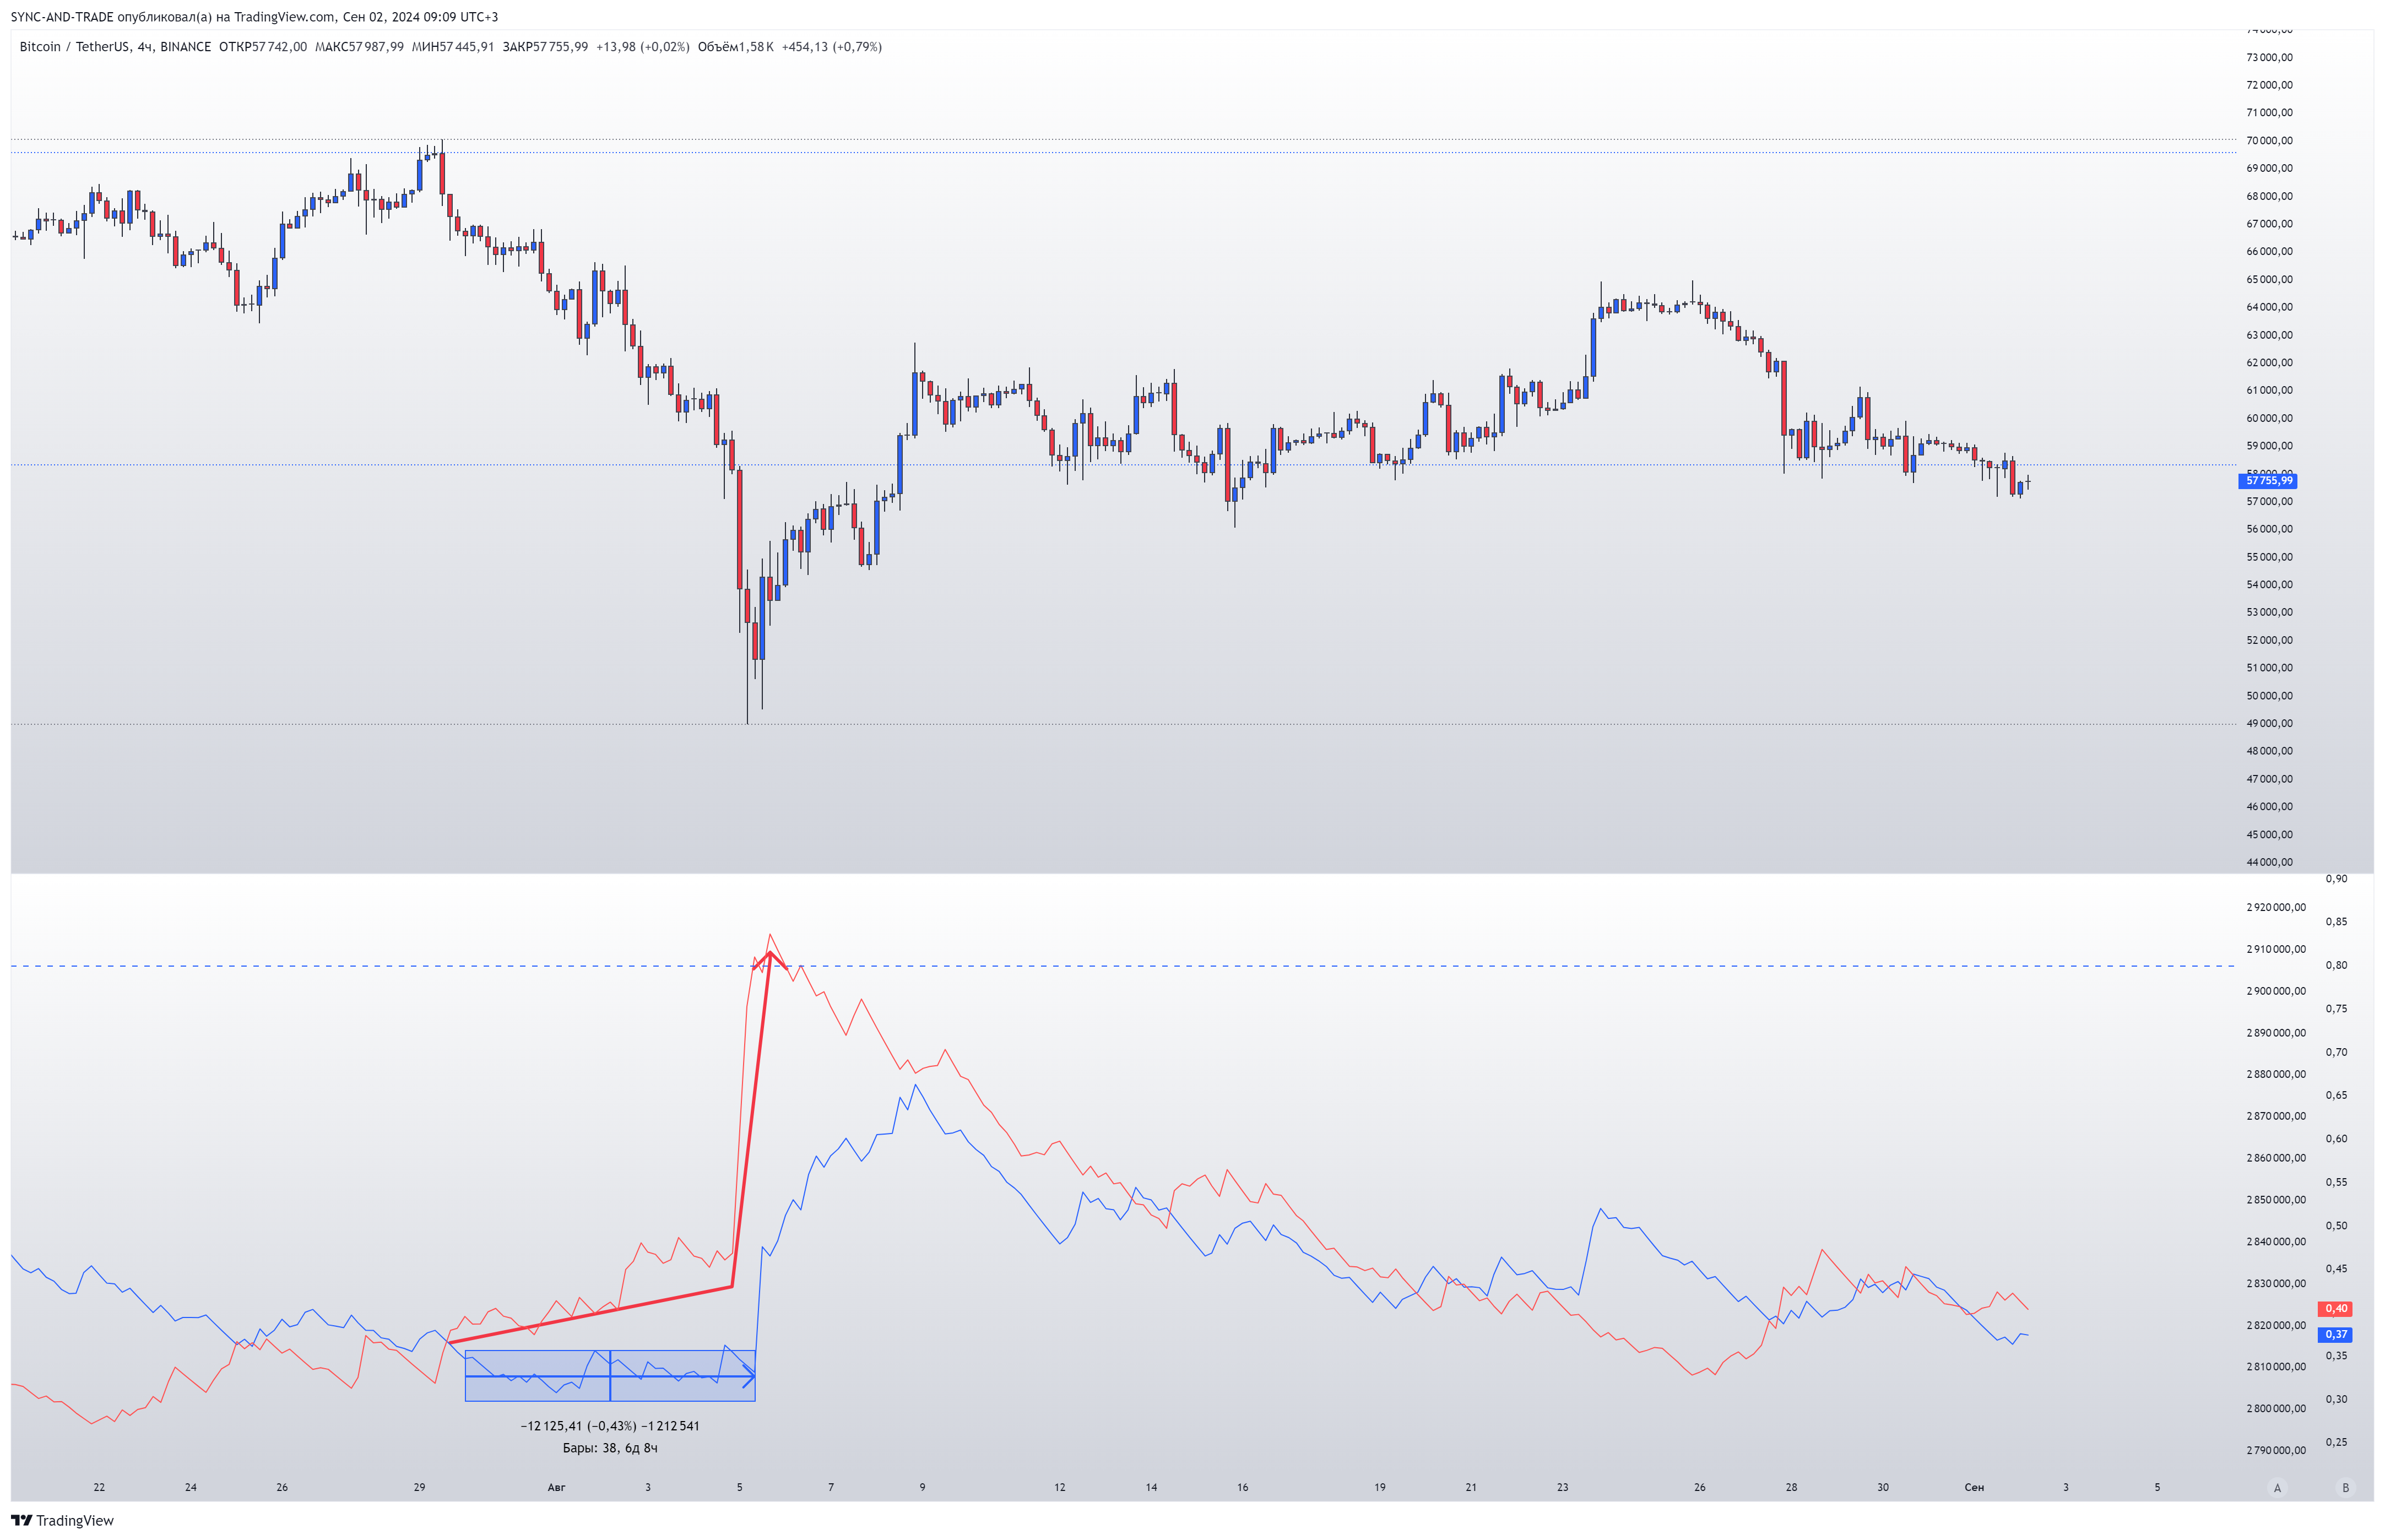Click the 2 850 000,00 indicator axis label
2385x1540 pixels.
2276,1199
